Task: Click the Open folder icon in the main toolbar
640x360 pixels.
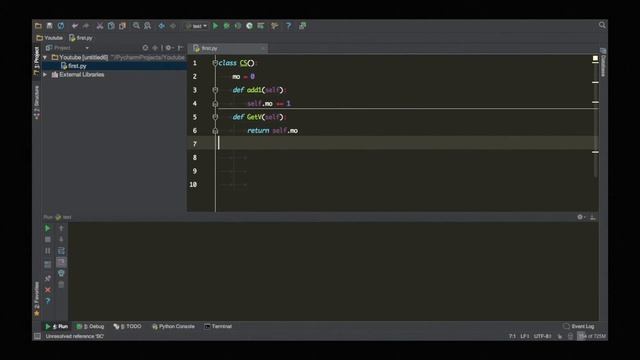Action: [38, 26]
